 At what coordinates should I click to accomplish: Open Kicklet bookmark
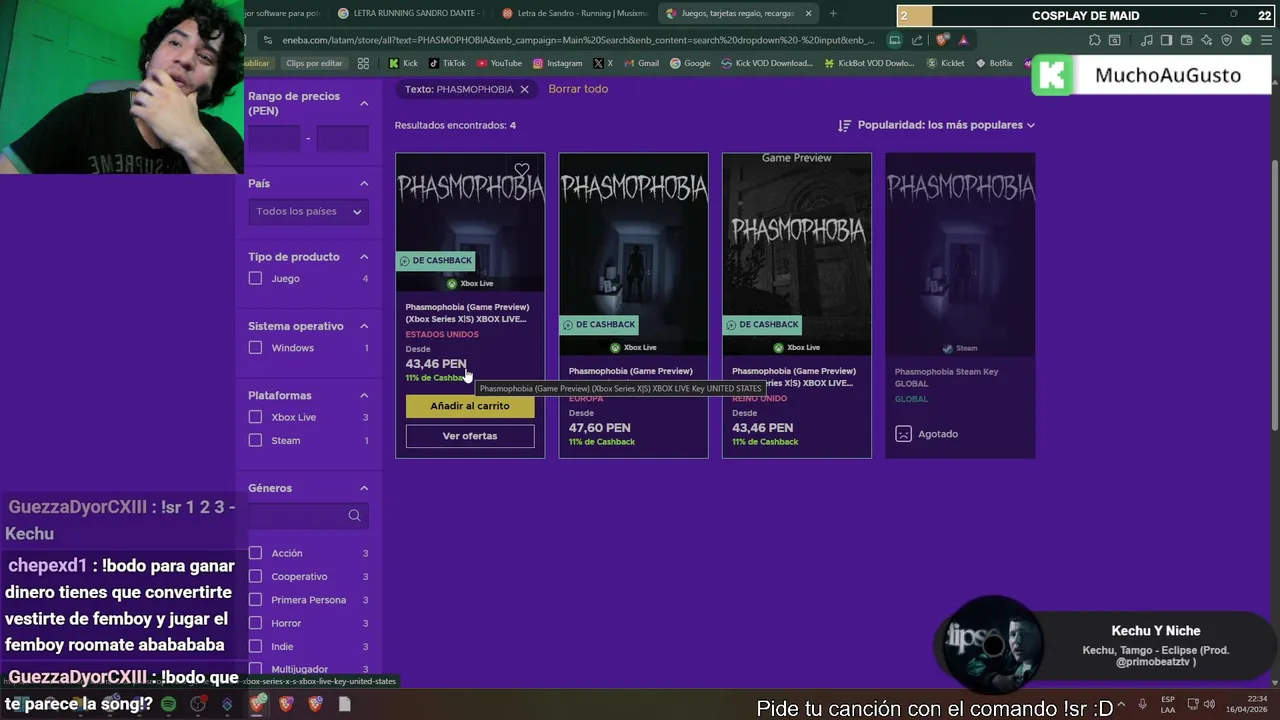coord(945,63)
